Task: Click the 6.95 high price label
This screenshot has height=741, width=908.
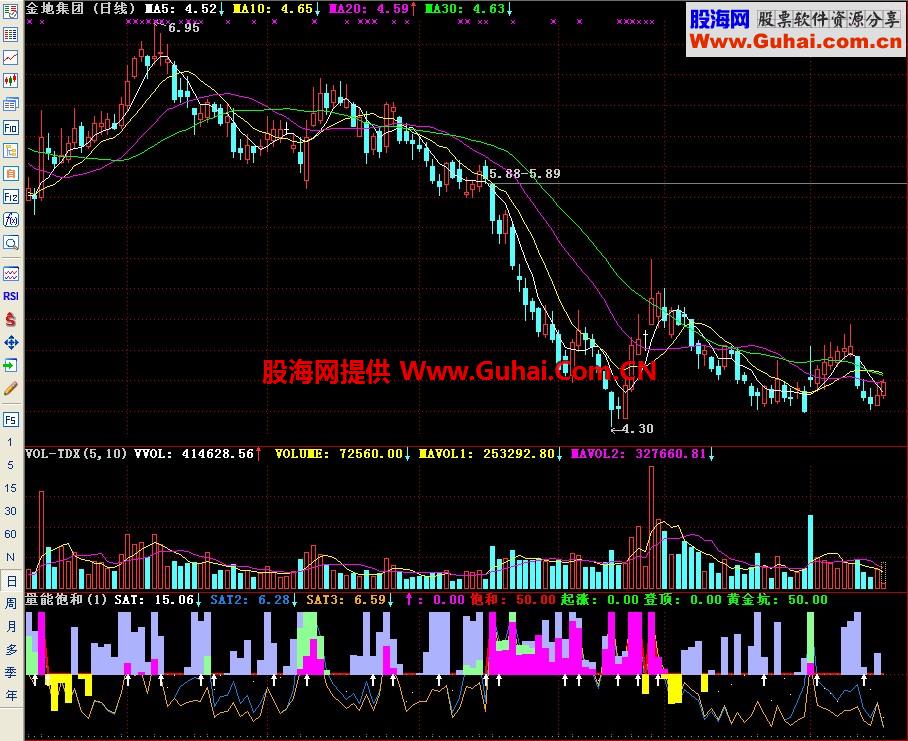Action: coord(184,28)
